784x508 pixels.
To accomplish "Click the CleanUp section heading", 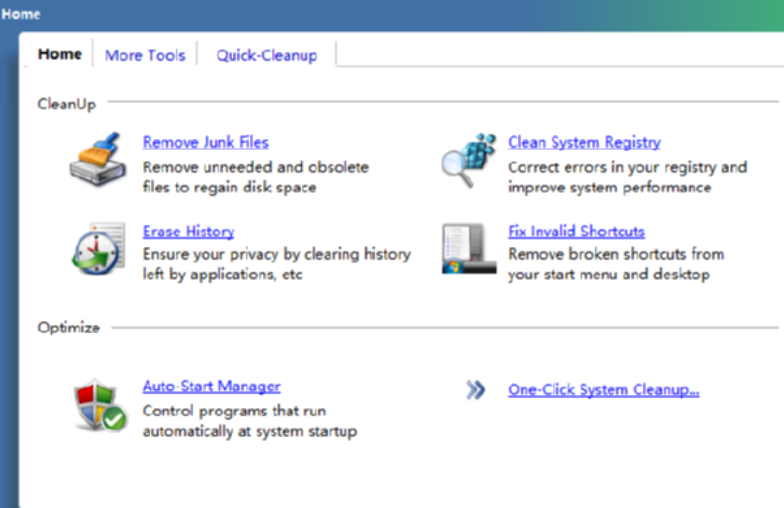I will pos(66,104).
